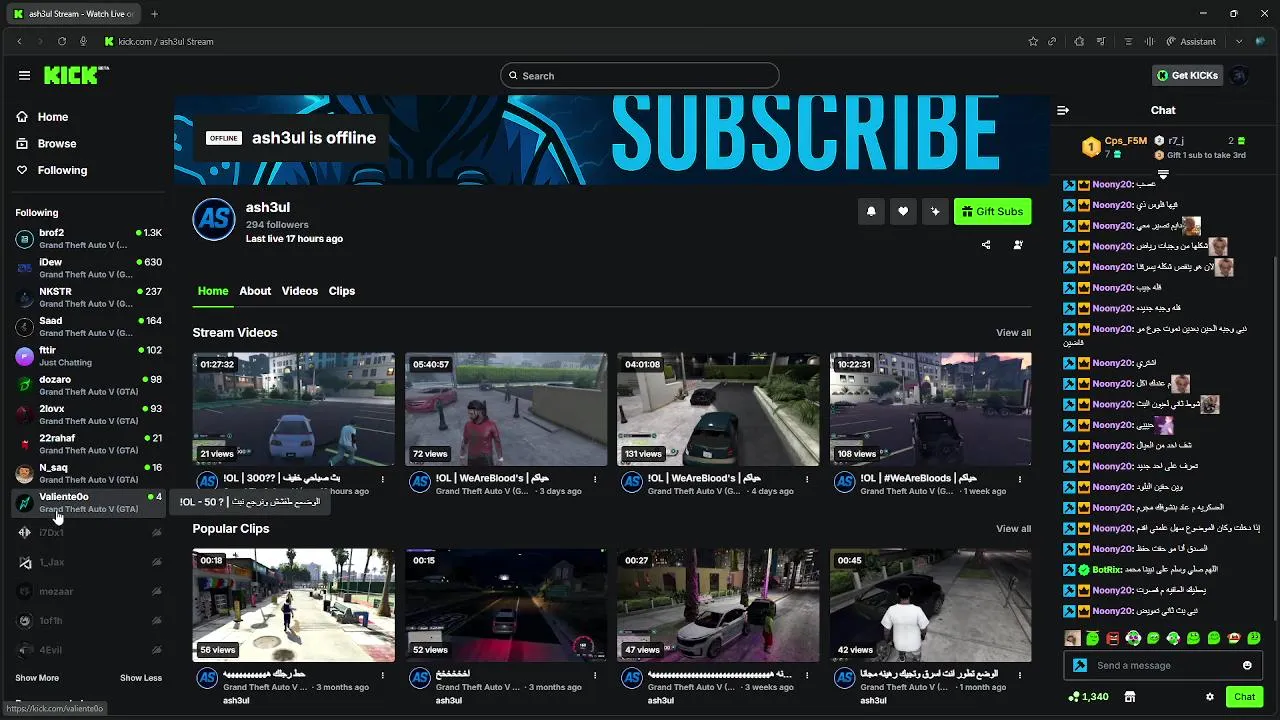The width and height of the screenshot is (1280, 720).
Task: Select the channel Home tab
Action: coord(213,291)
